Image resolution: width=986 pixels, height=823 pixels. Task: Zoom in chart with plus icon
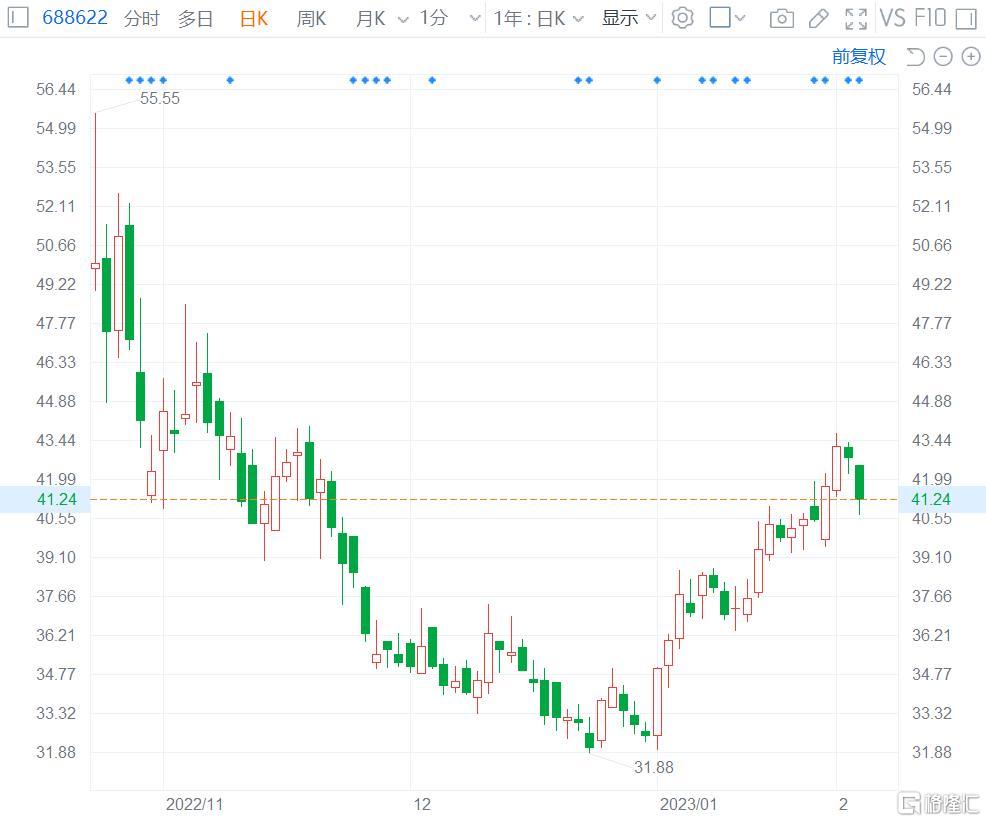971,57
